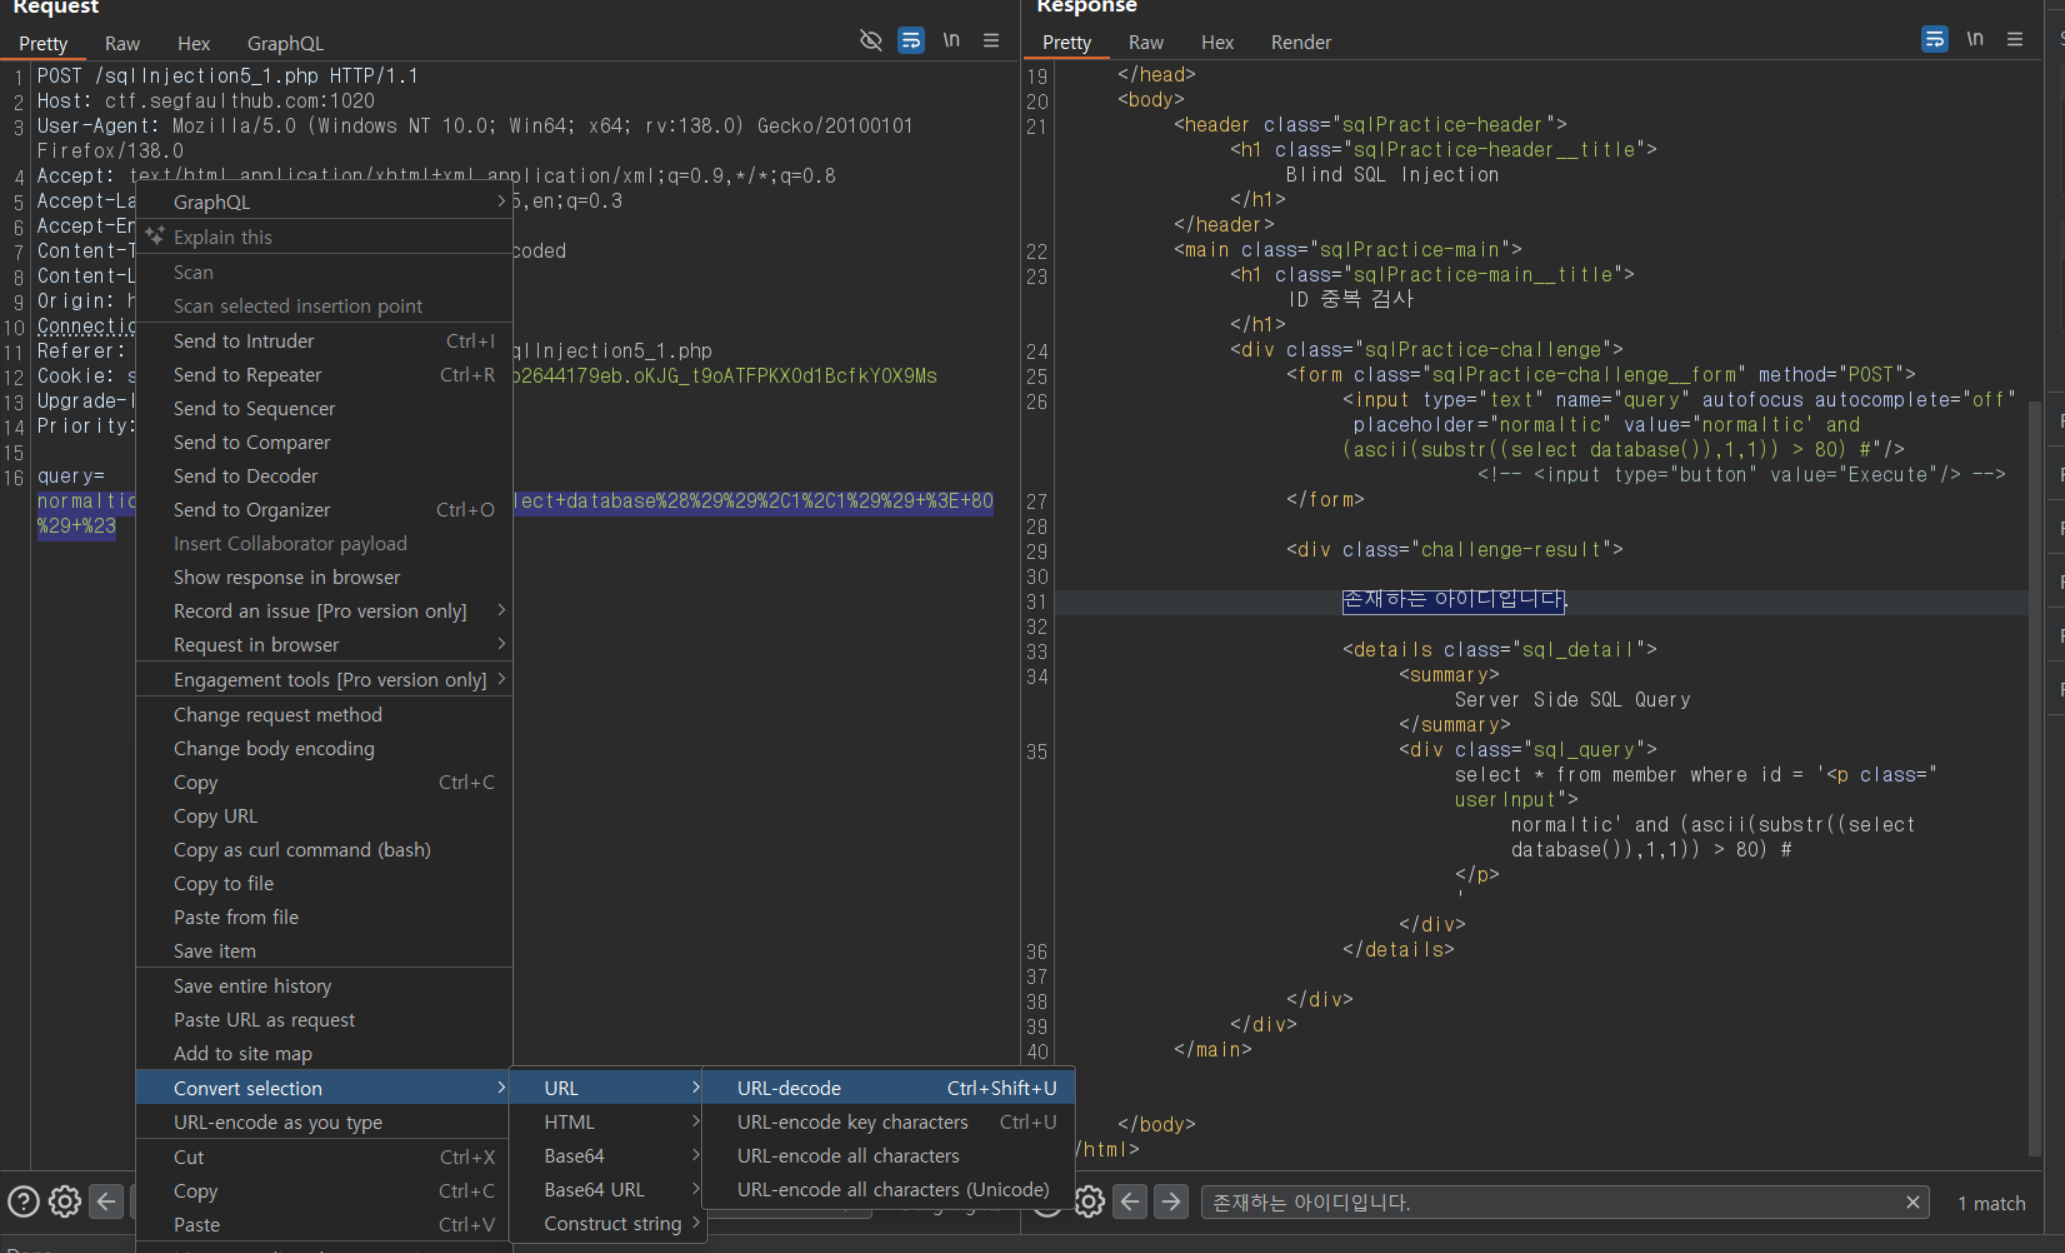Choose Send to Intruder
The image size is (2065, 1253).
pos(324,341)
